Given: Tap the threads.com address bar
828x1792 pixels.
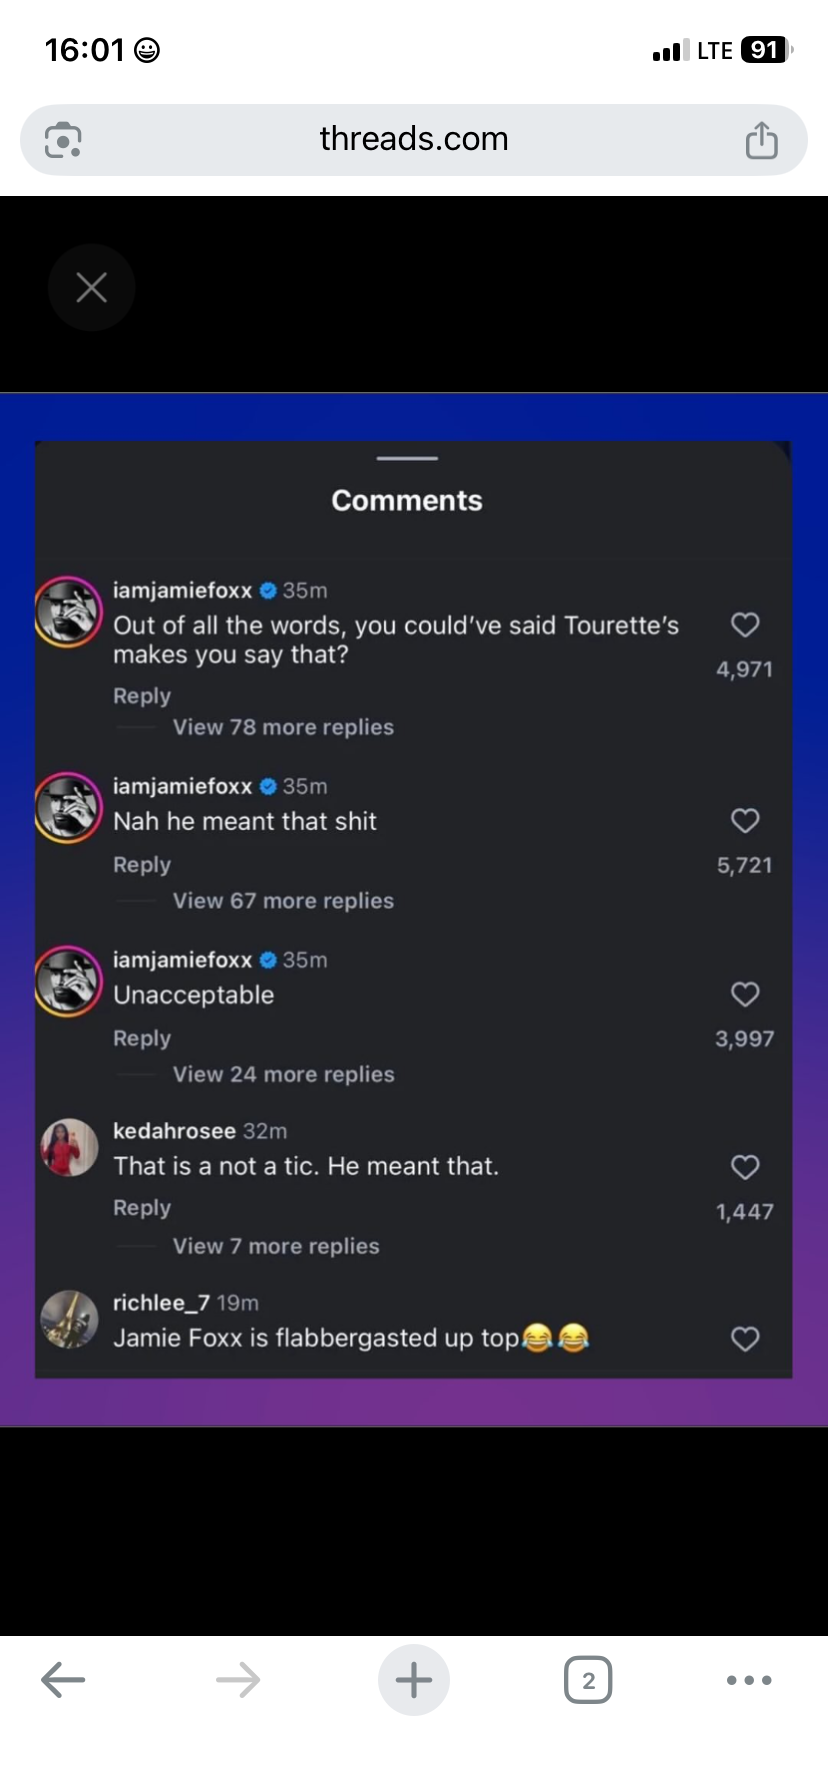Looking at the screenshot, I should coord(413,139).
